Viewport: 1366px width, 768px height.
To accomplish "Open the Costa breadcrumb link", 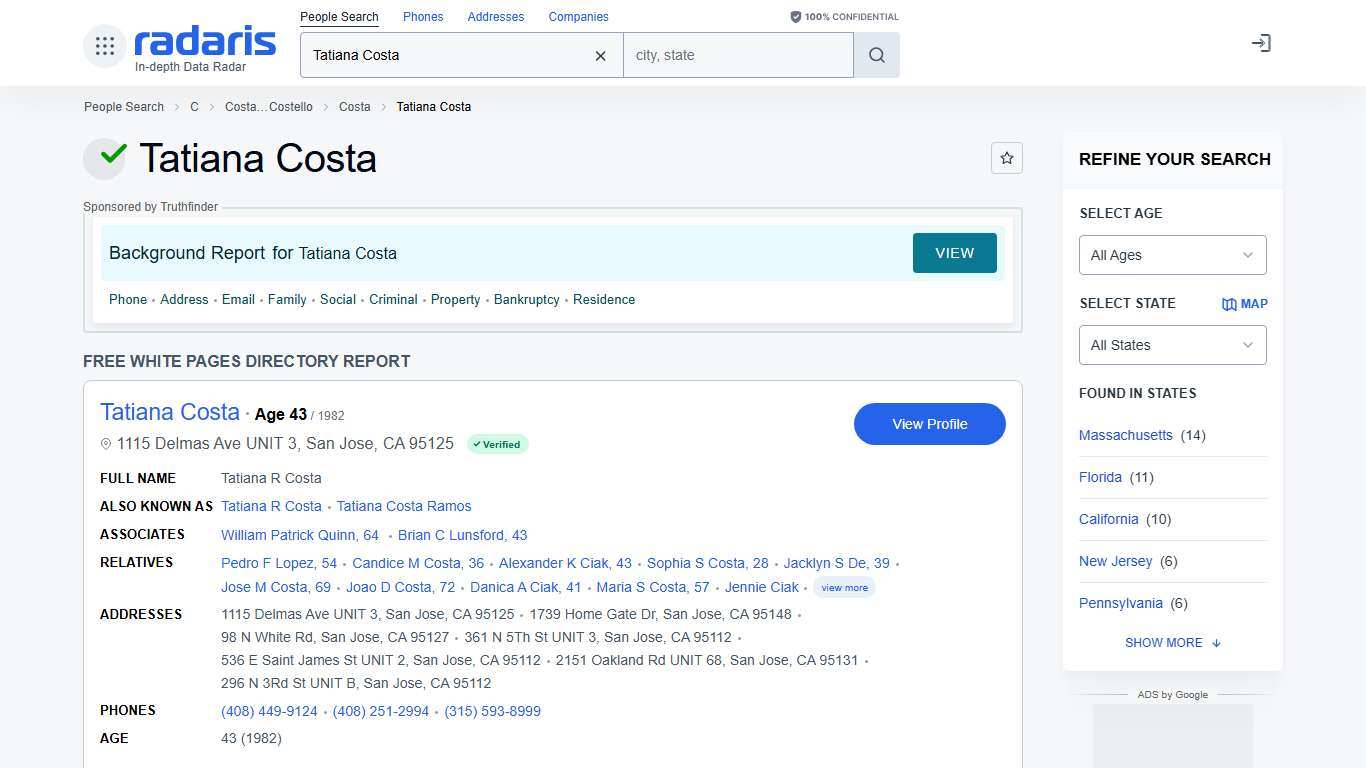I will point(354,106).
